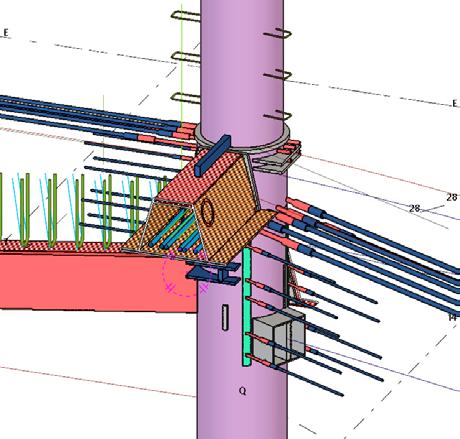Click the grid label E at the left

tap(6, 33)
